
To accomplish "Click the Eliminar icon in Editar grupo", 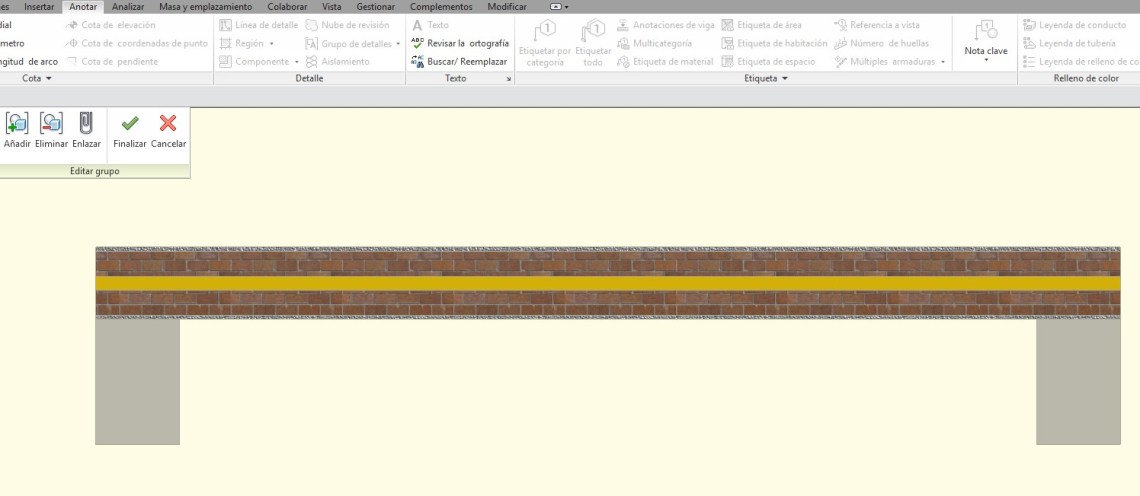I will (51, 124).
